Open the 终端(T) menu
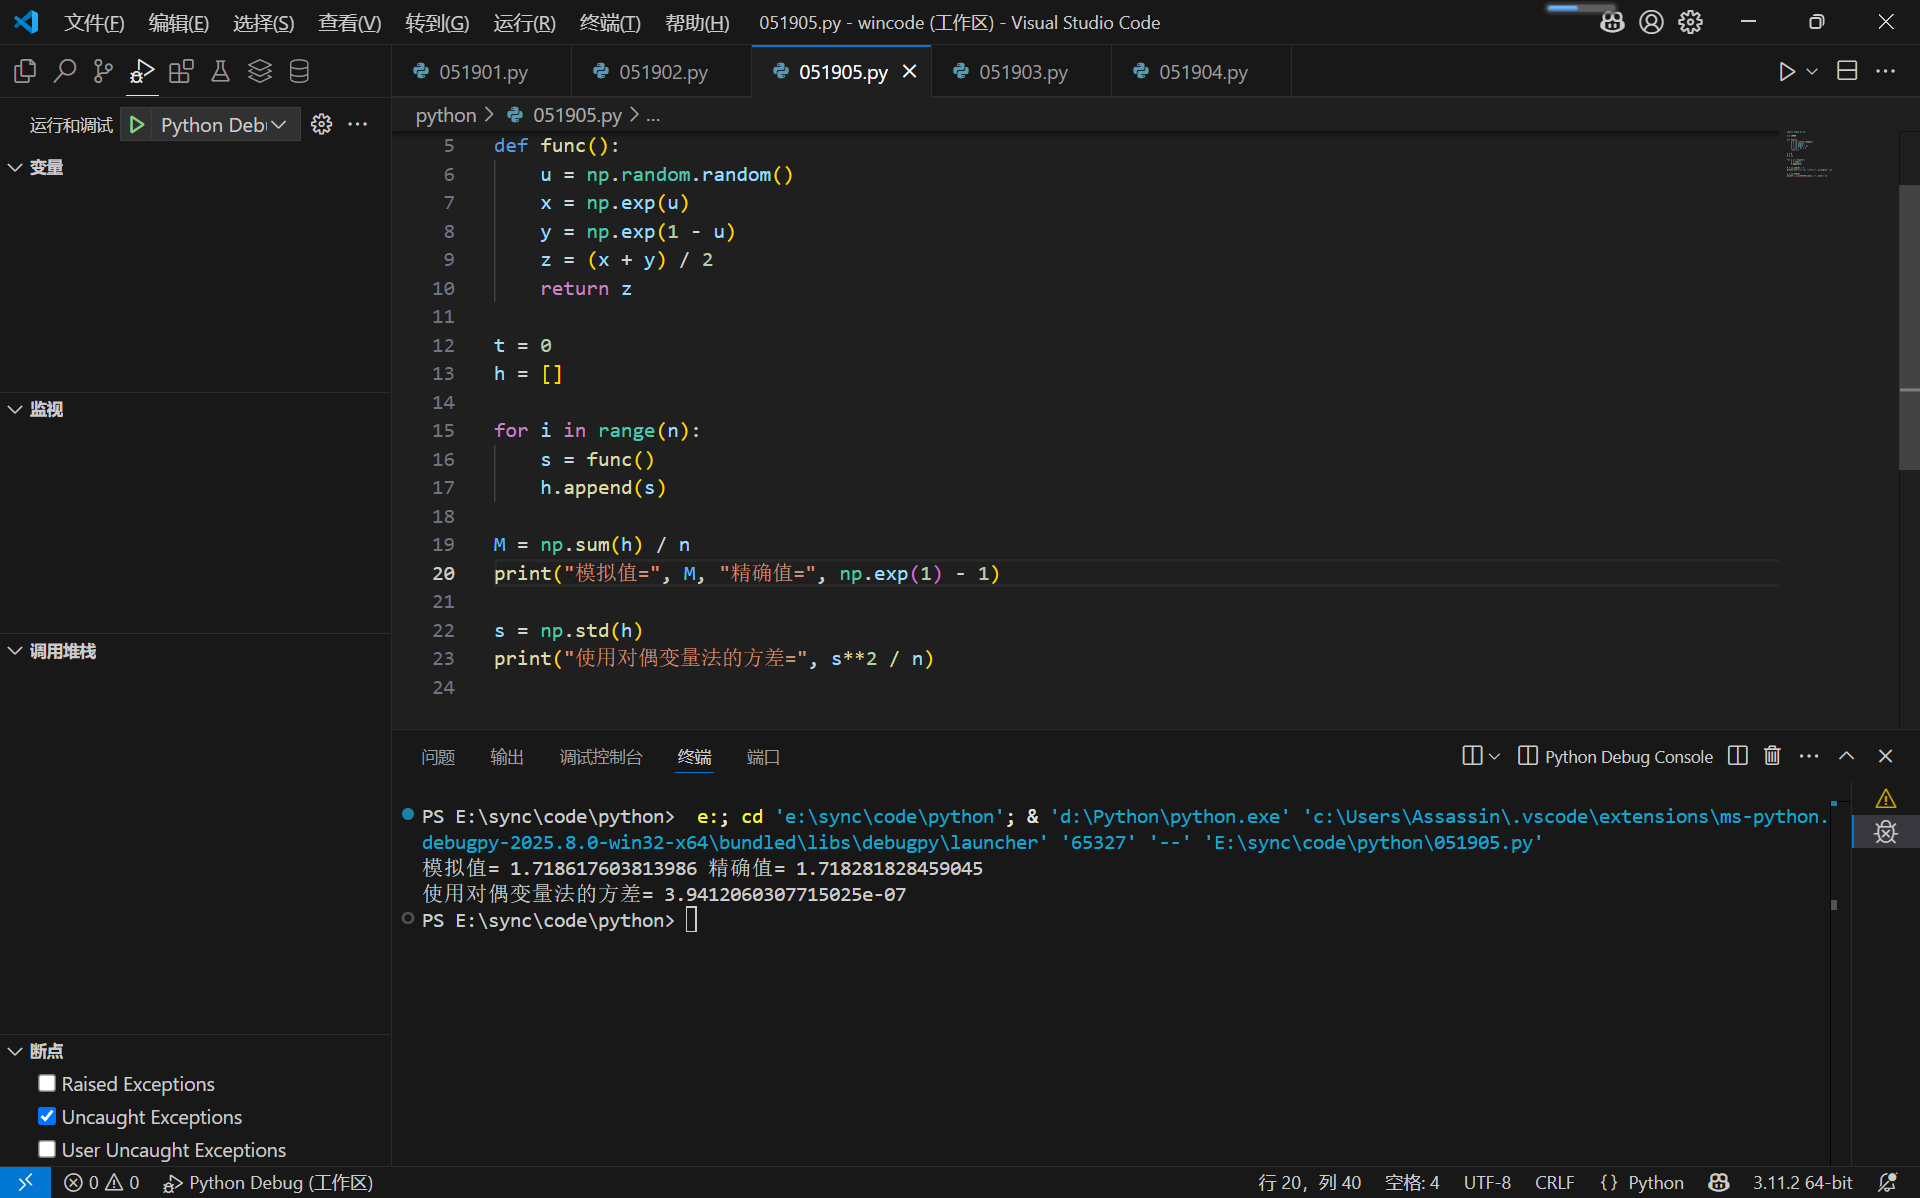 coord(609,22)
